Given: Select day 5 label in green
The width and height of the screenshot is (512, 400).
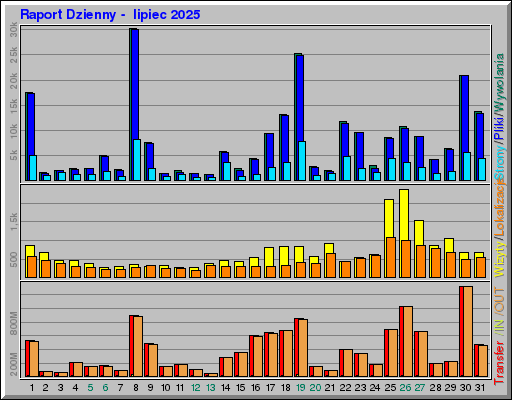Looking at the screenshot, I should [x=90, y=388].
